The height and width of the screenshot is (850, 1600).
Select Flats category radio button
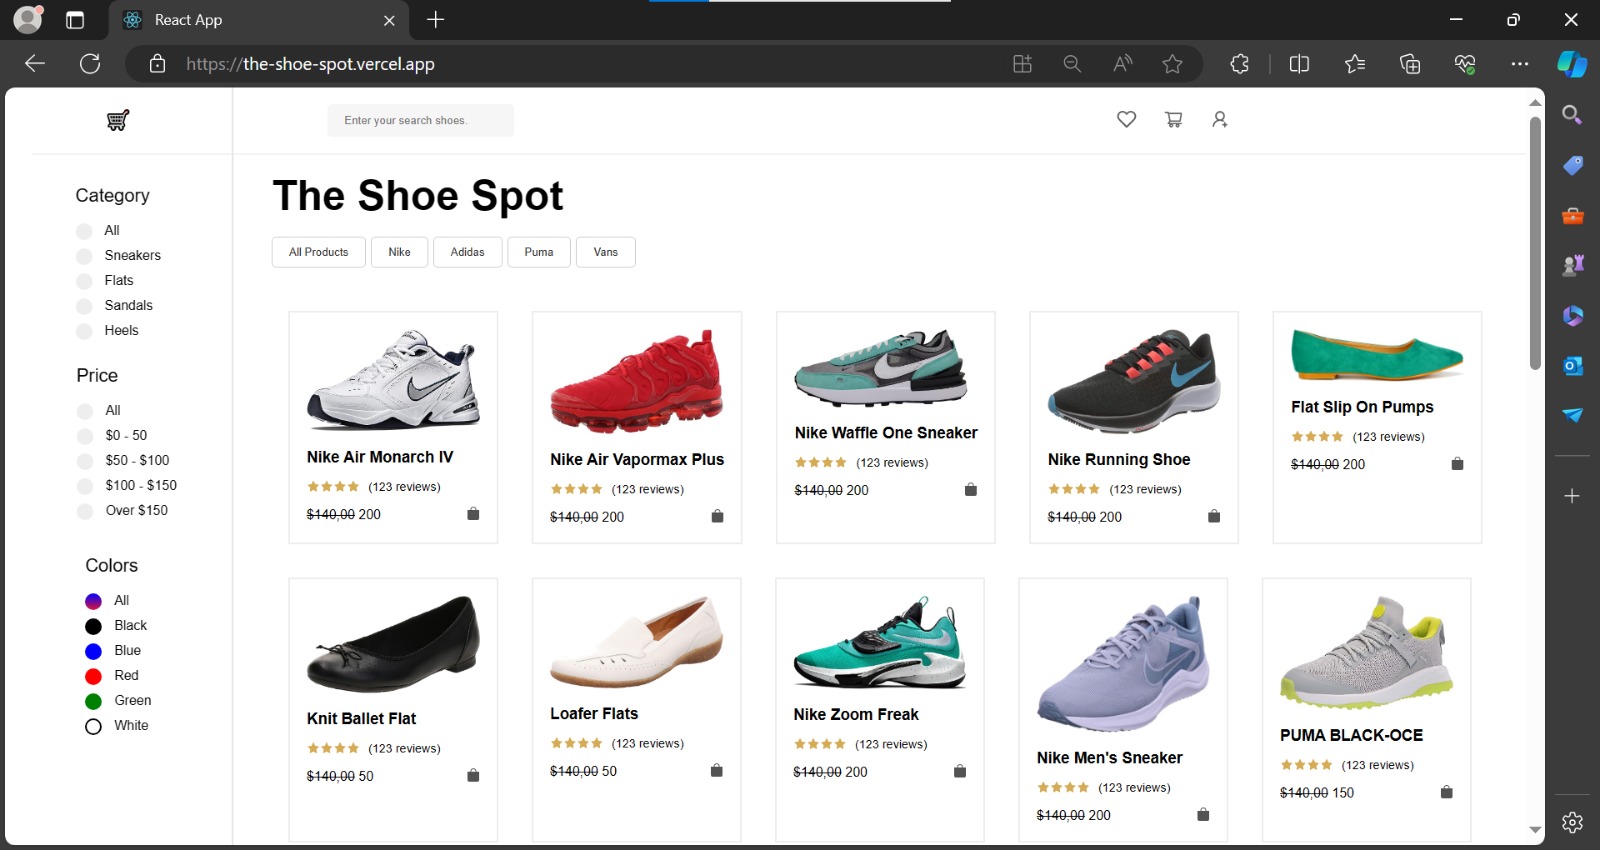pyautogui.click(x=84, y=281)
